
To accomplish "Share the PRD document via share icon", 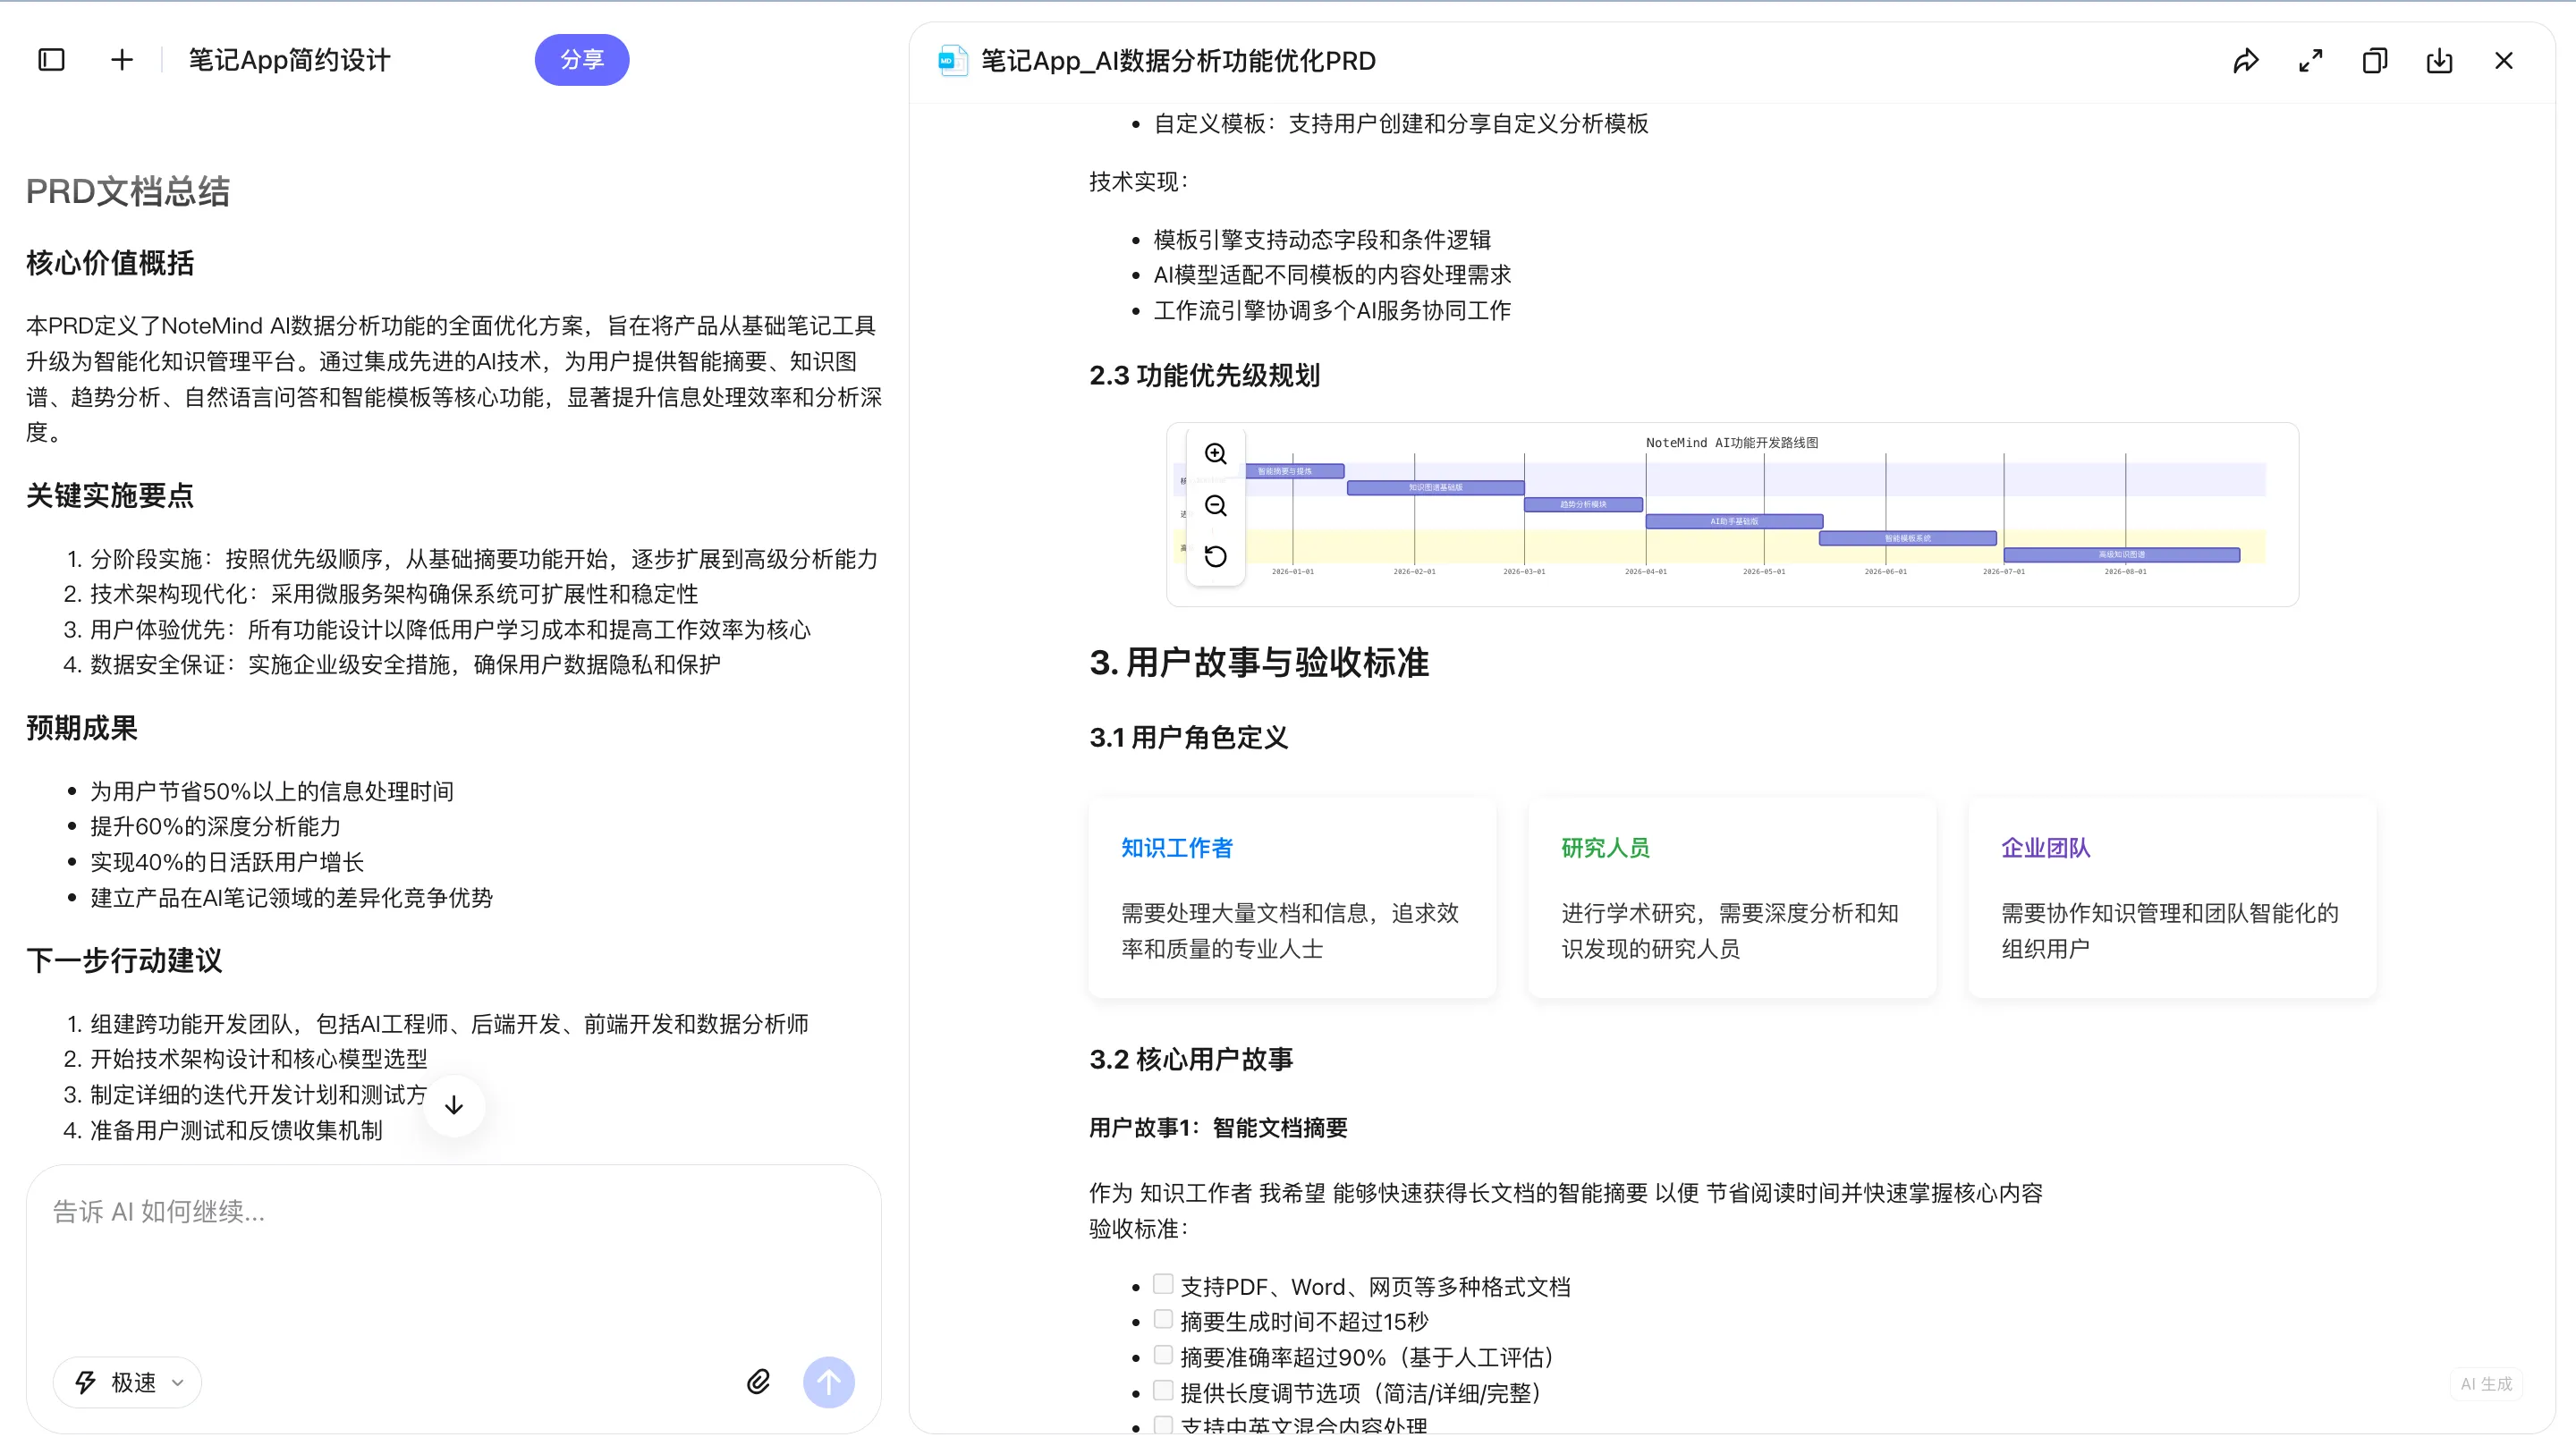I will pyautogui.click(x=2246, y=61).
